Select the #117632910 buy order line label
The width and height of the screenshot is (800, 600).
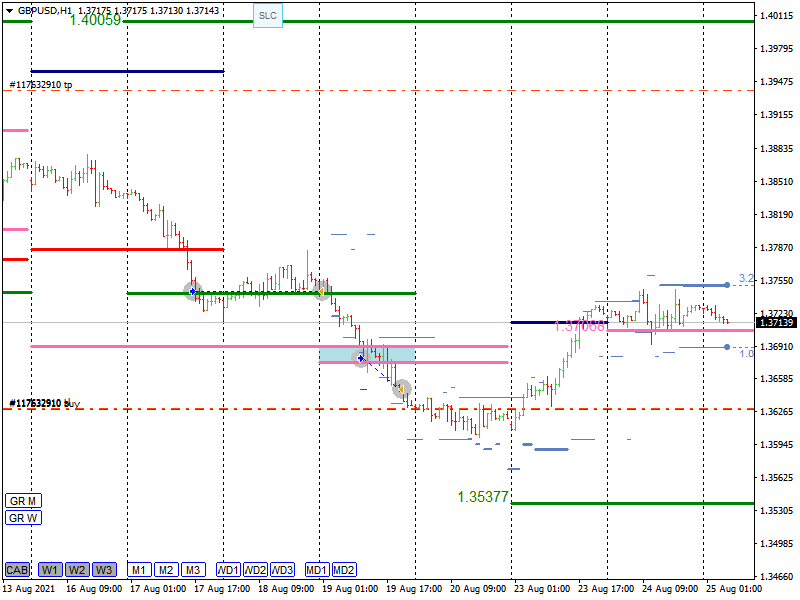coord(44,404)
